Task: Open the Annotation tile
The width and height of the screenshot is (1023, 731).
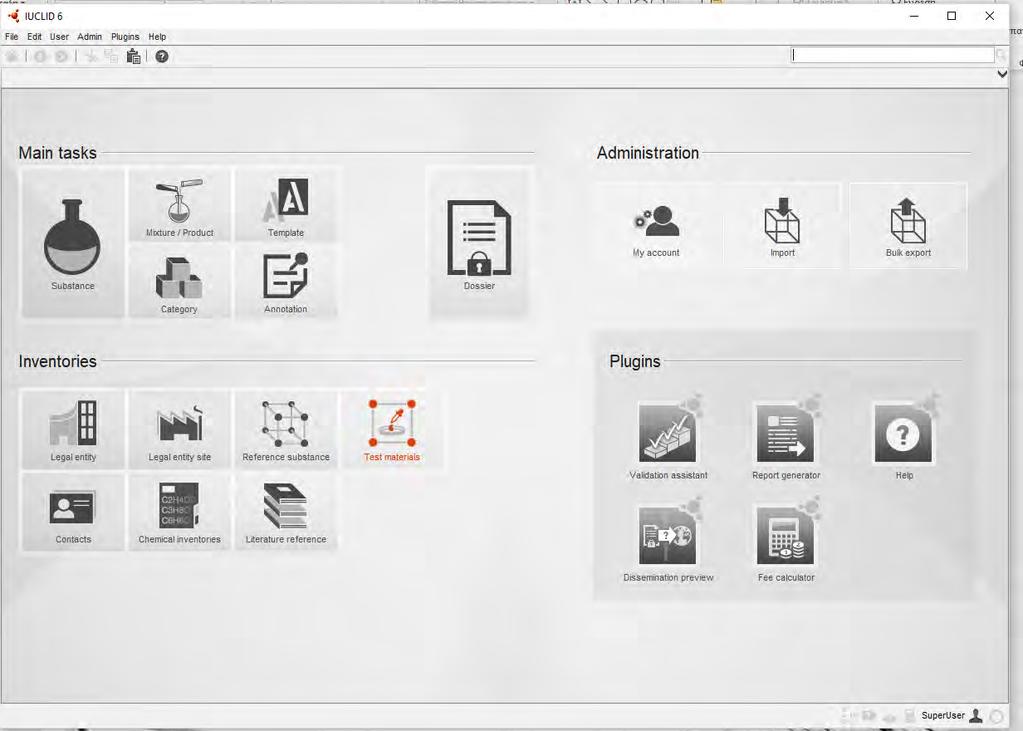Action: point(286,282)
